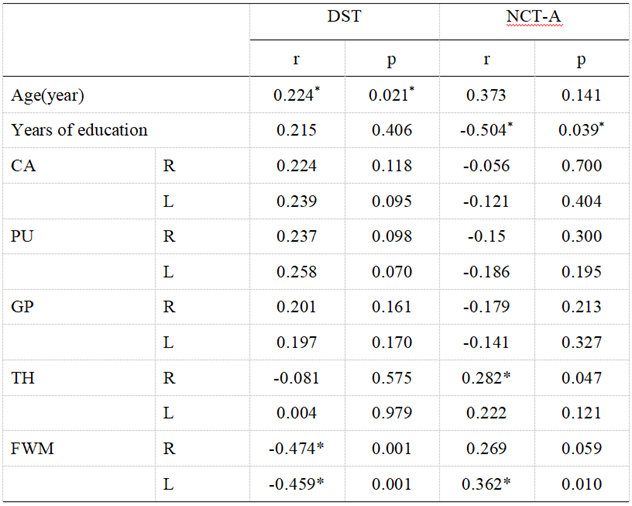Click the 0.373 cell in Age row
This screenshot has width=632, height=506.
click(x=486, y=95)
